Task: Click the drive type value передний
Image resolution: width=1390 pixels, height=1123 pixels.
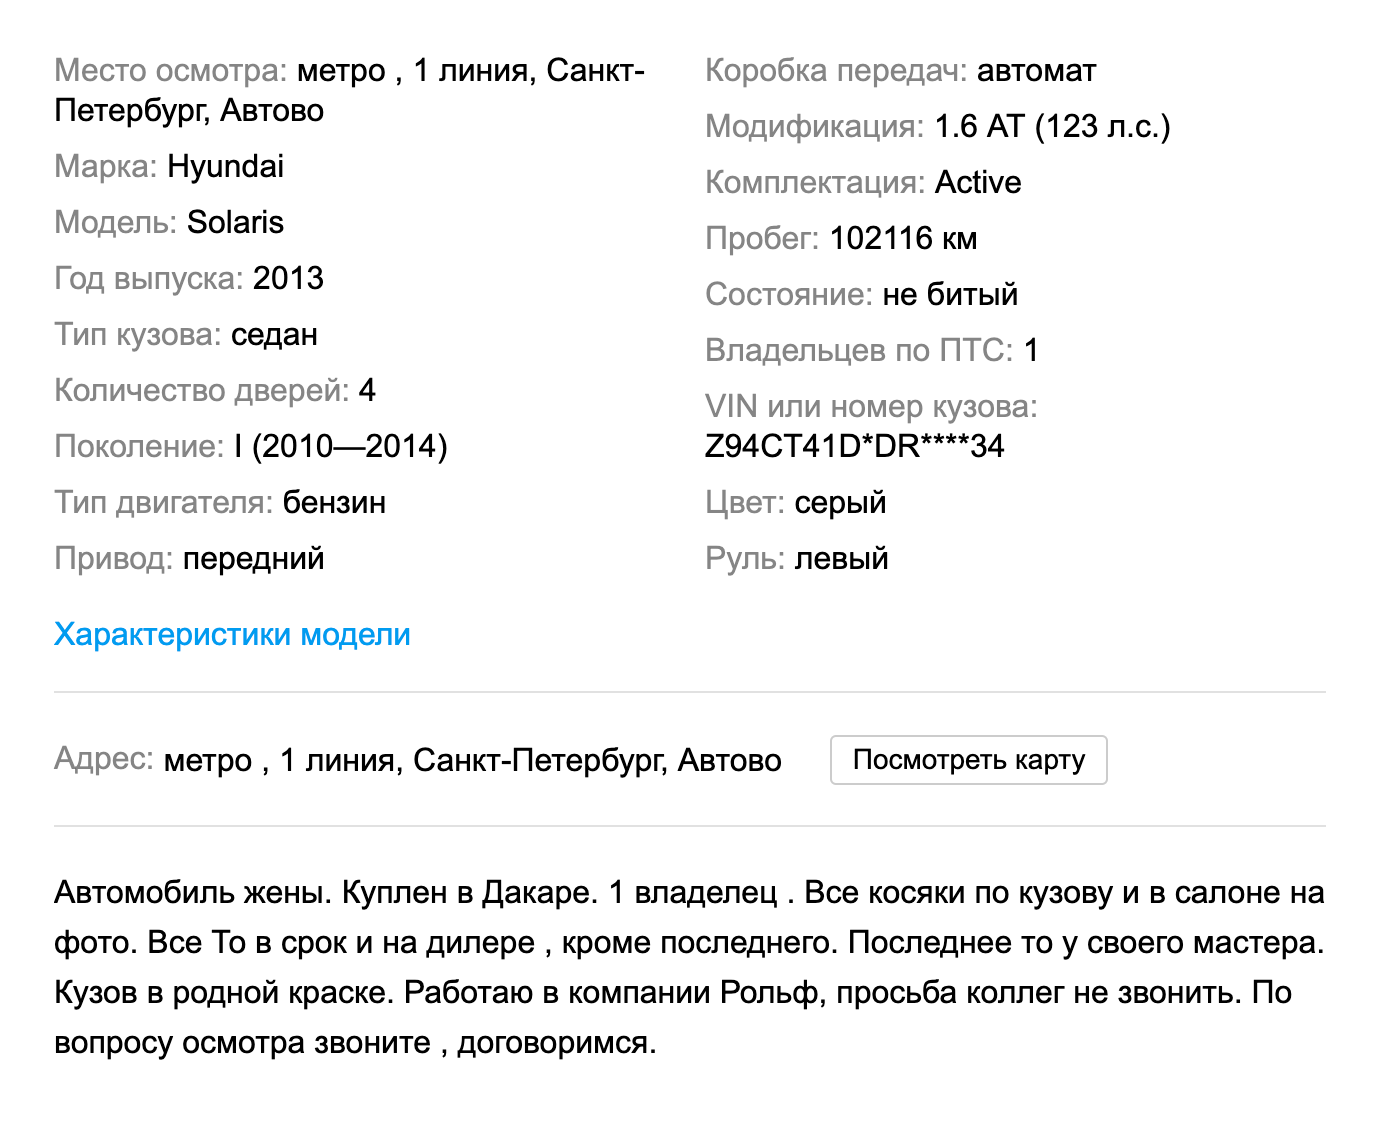Action: click(253, 558)
